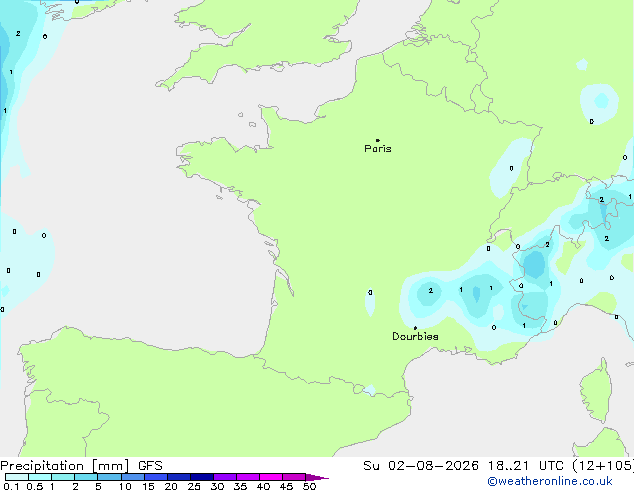This screenshot has height=490, width=634.
Task: Click the forecast date 'Su 02-08-2026'
Action: [x=421, y=466]
